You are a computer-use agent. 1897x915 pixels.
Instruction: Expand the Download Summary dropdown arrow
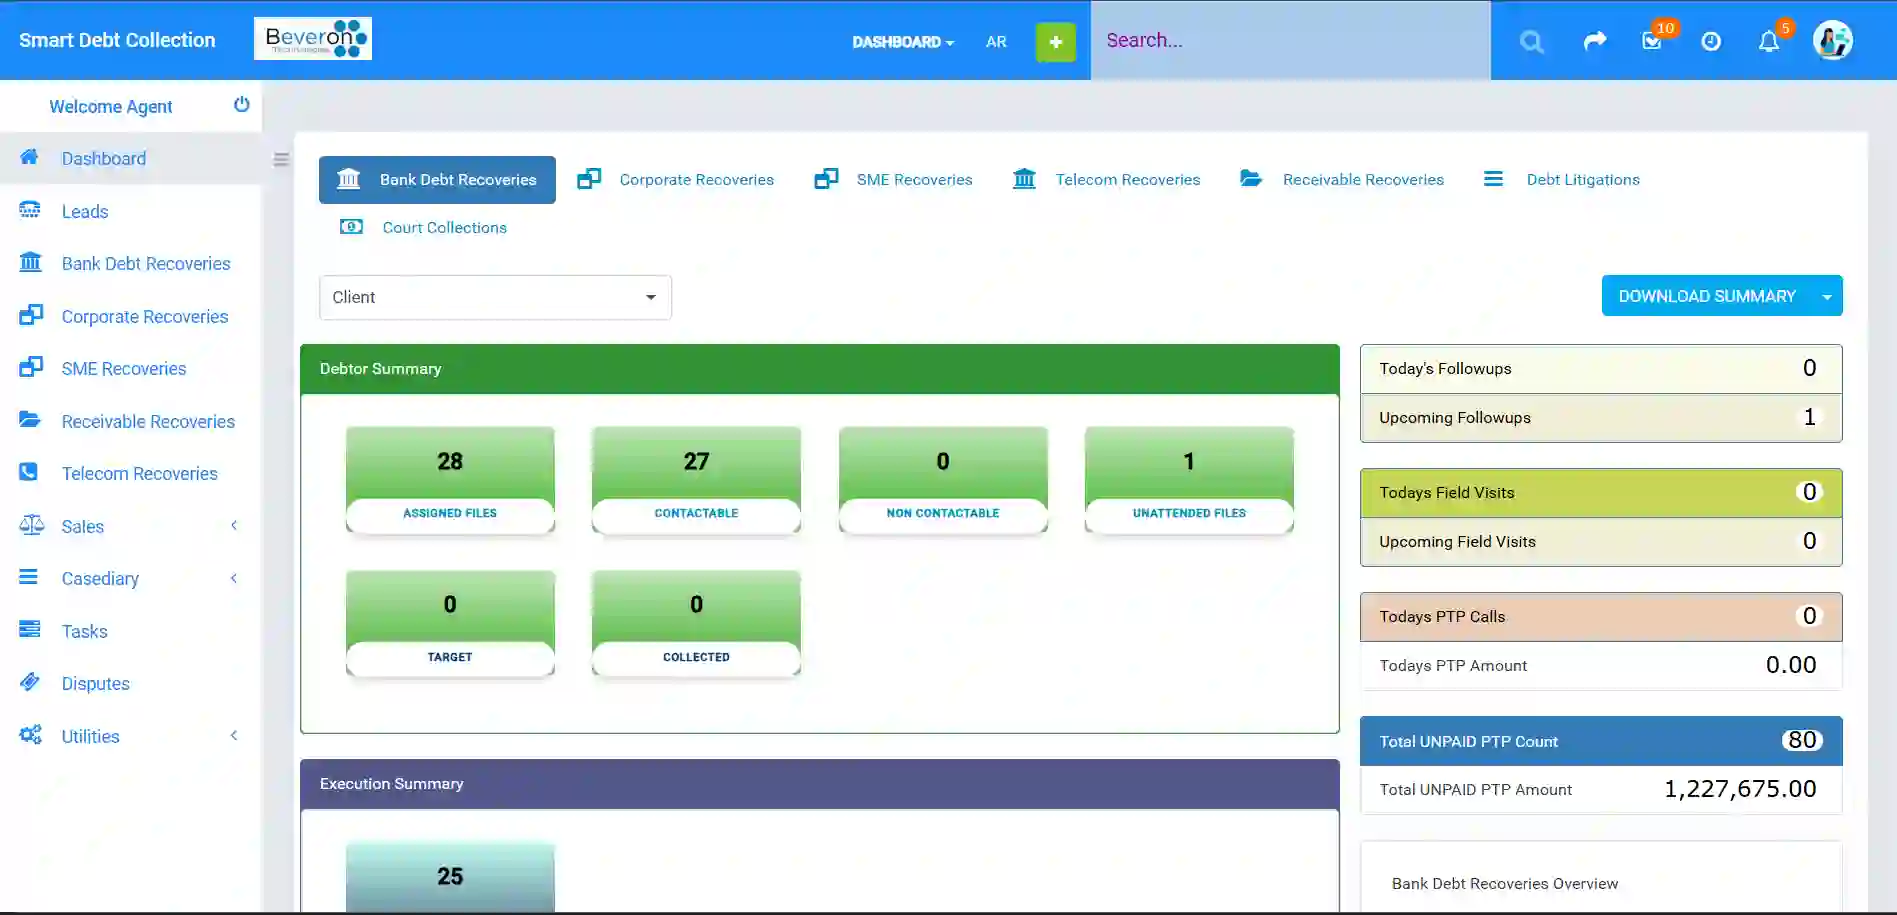(1827, 297)
